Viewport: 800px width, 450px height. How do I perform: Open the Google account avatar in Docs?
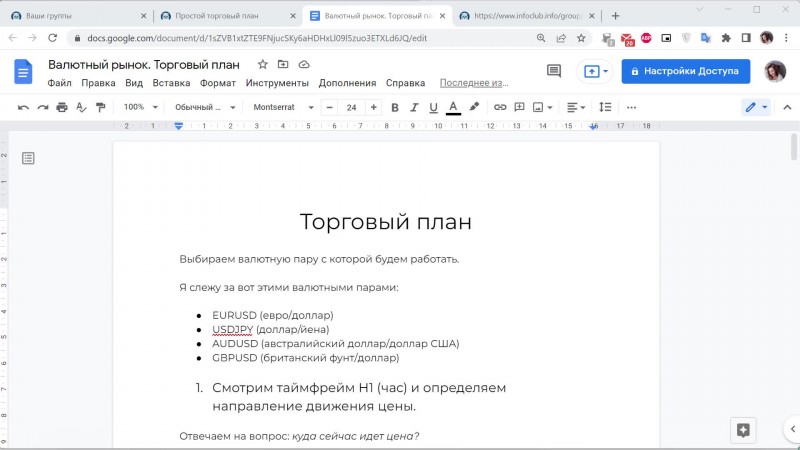point(774,71)
